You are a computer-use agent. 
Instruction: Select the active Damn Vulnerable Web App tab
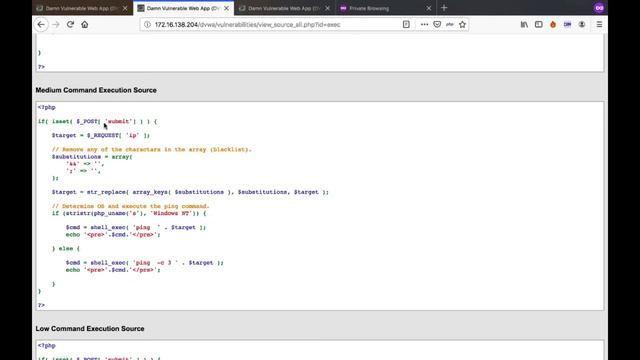[x=183, y=8]
